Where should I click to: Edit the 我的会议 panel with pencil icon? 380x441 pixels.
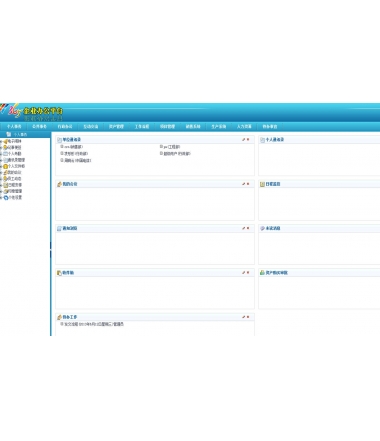[x=244, y=184]
